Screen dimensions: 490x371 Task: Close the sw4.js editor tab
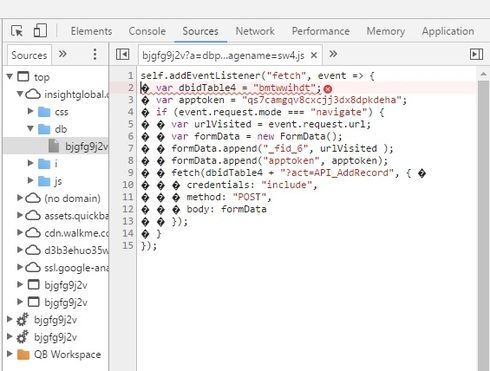click(314, 55)
